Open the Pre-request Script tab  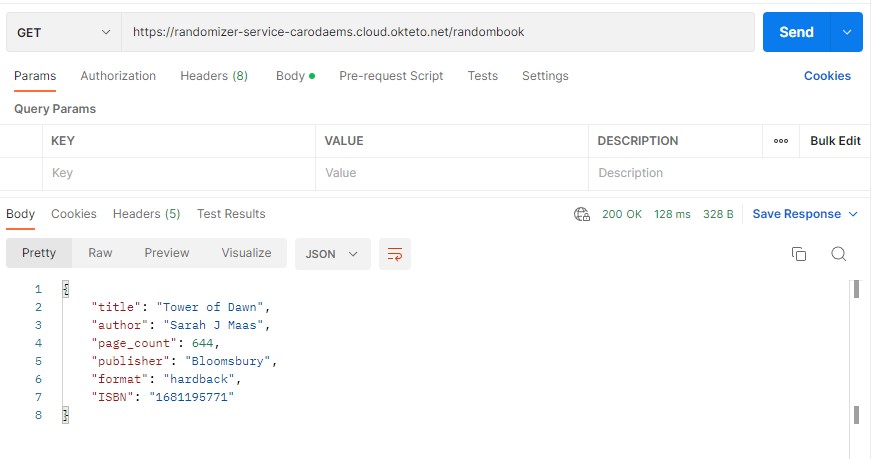point(391,76)
